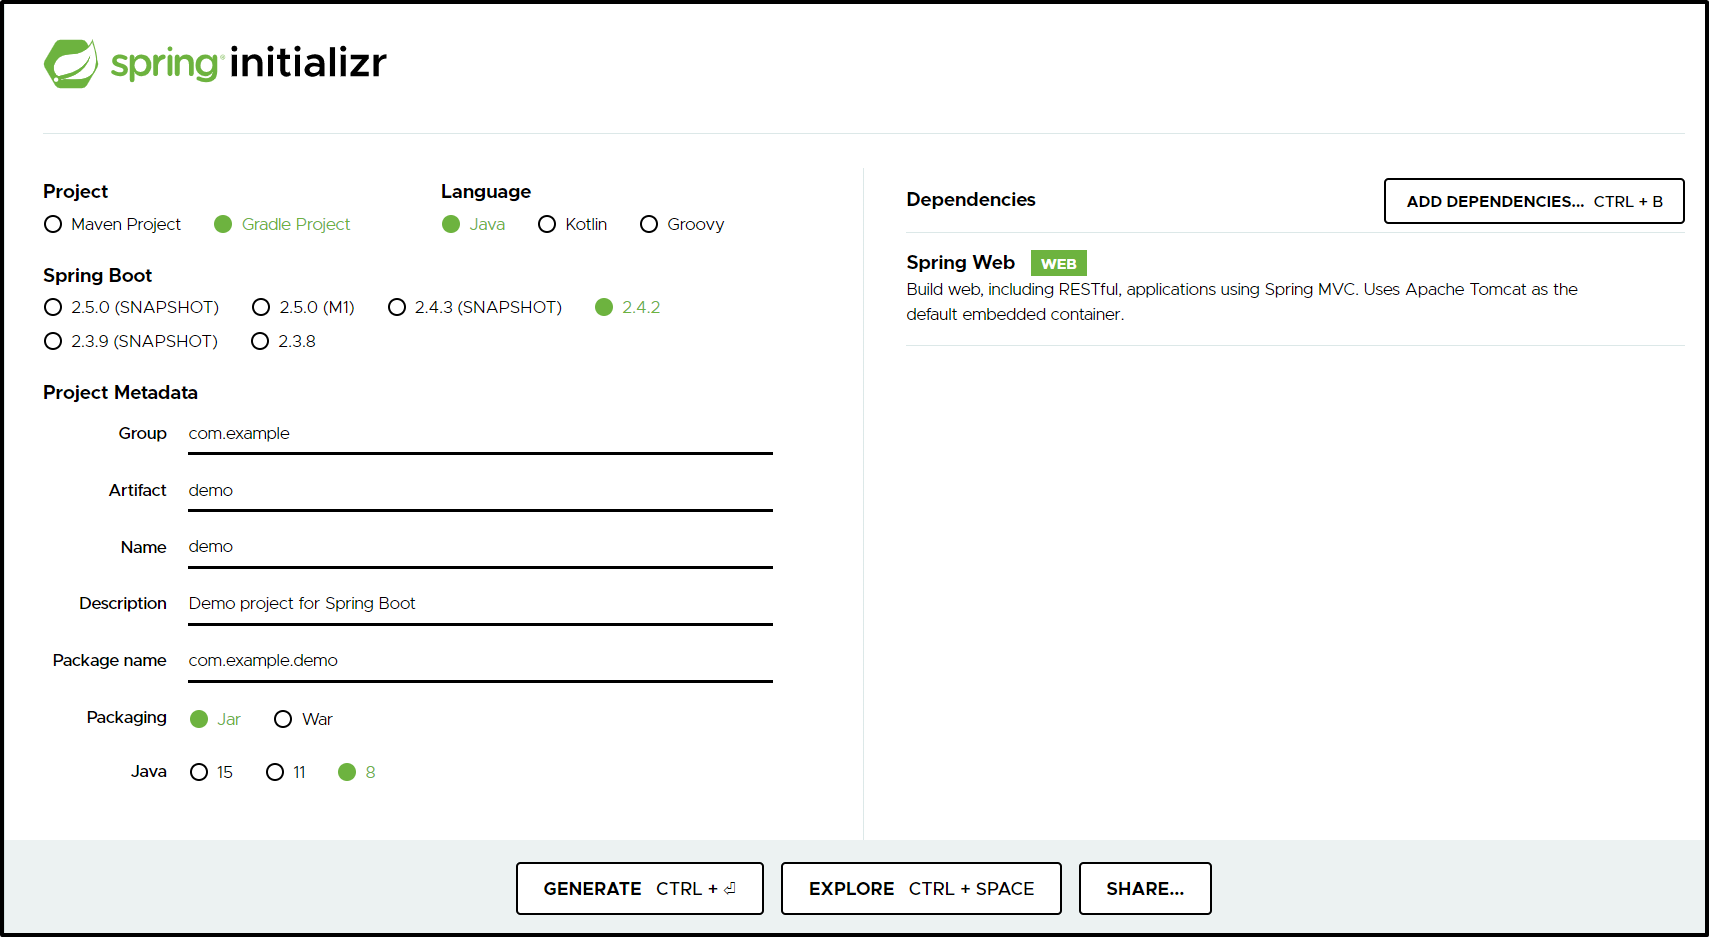1709x937 pixels.
Task: Click the Spring Boot section heading
Action: (x=97, y=275)
